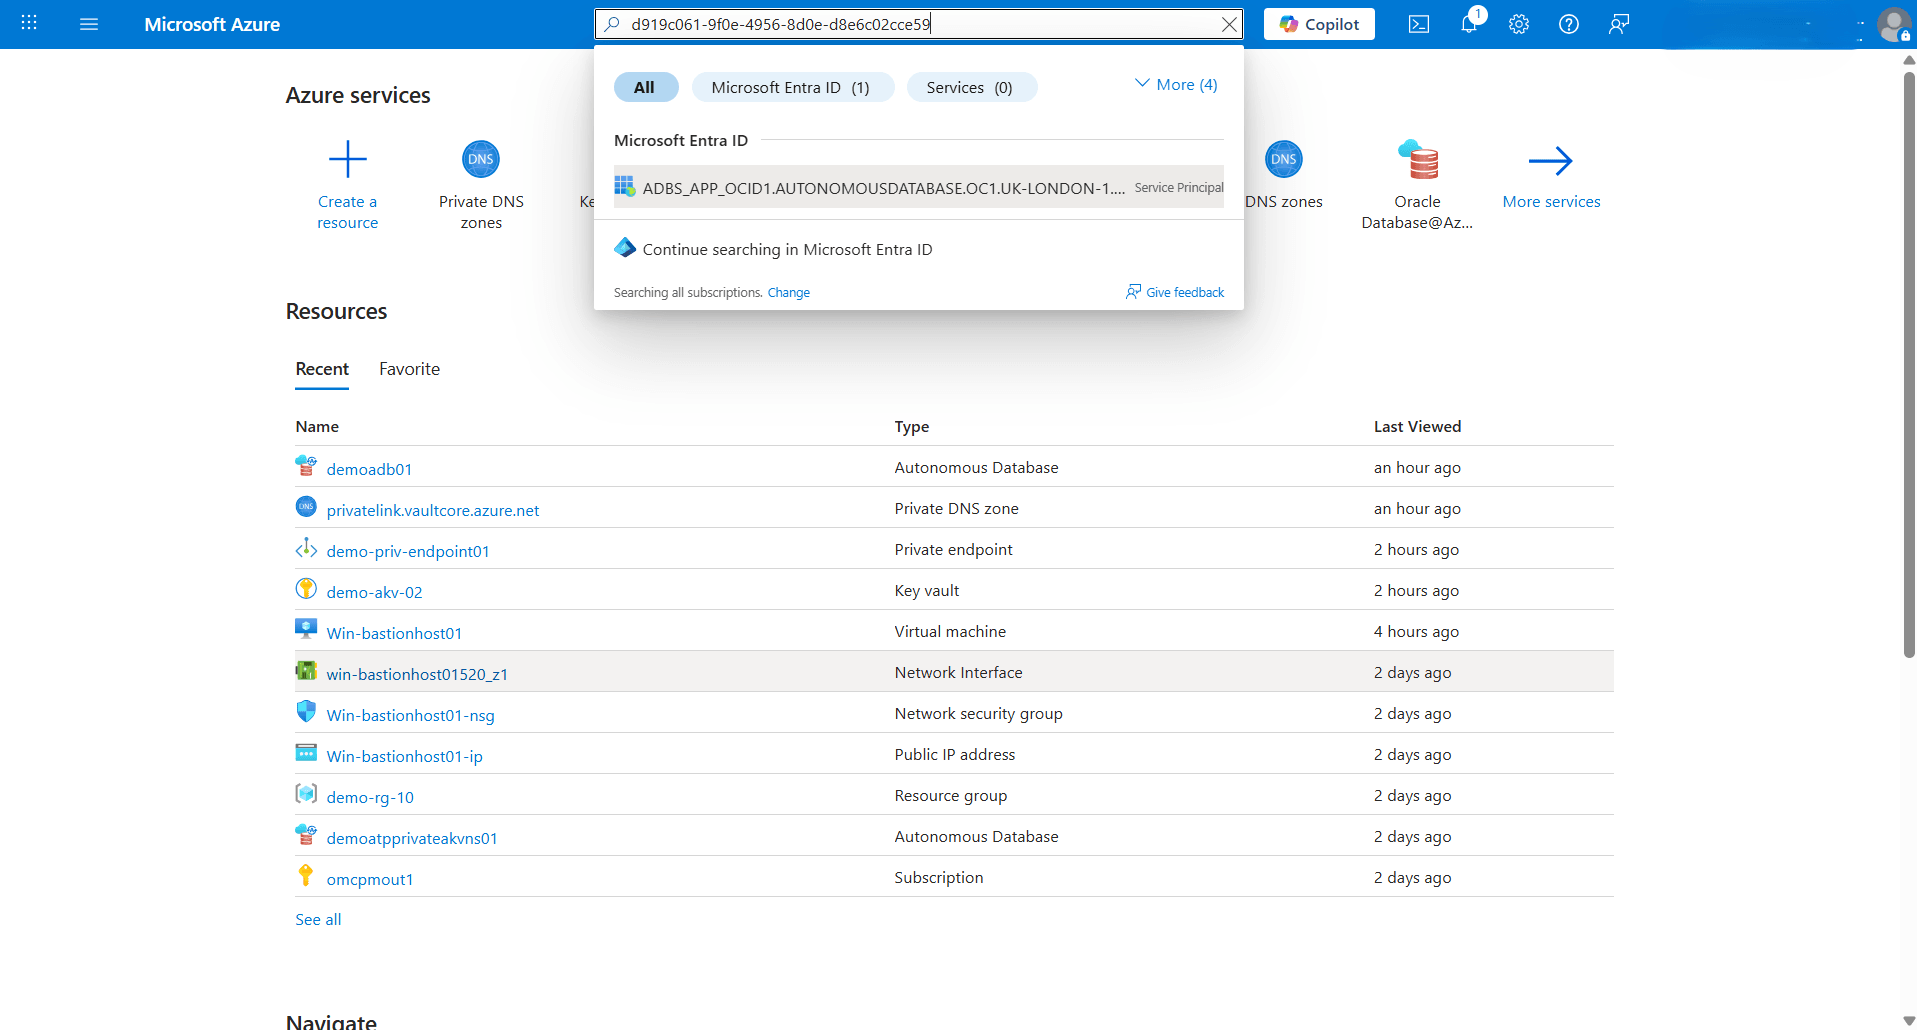Clear the search box text
The image size is (1917, 1030).
tap(1229, 24)
